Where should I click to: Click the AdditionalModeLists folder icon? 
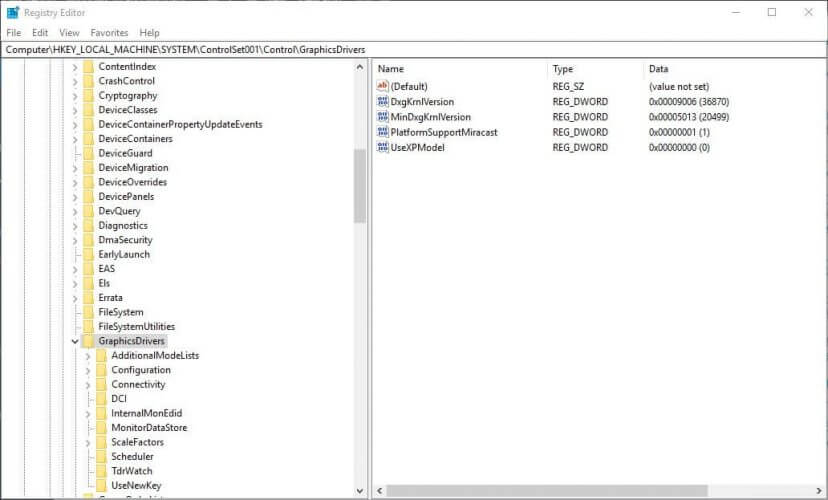(101, 355)
